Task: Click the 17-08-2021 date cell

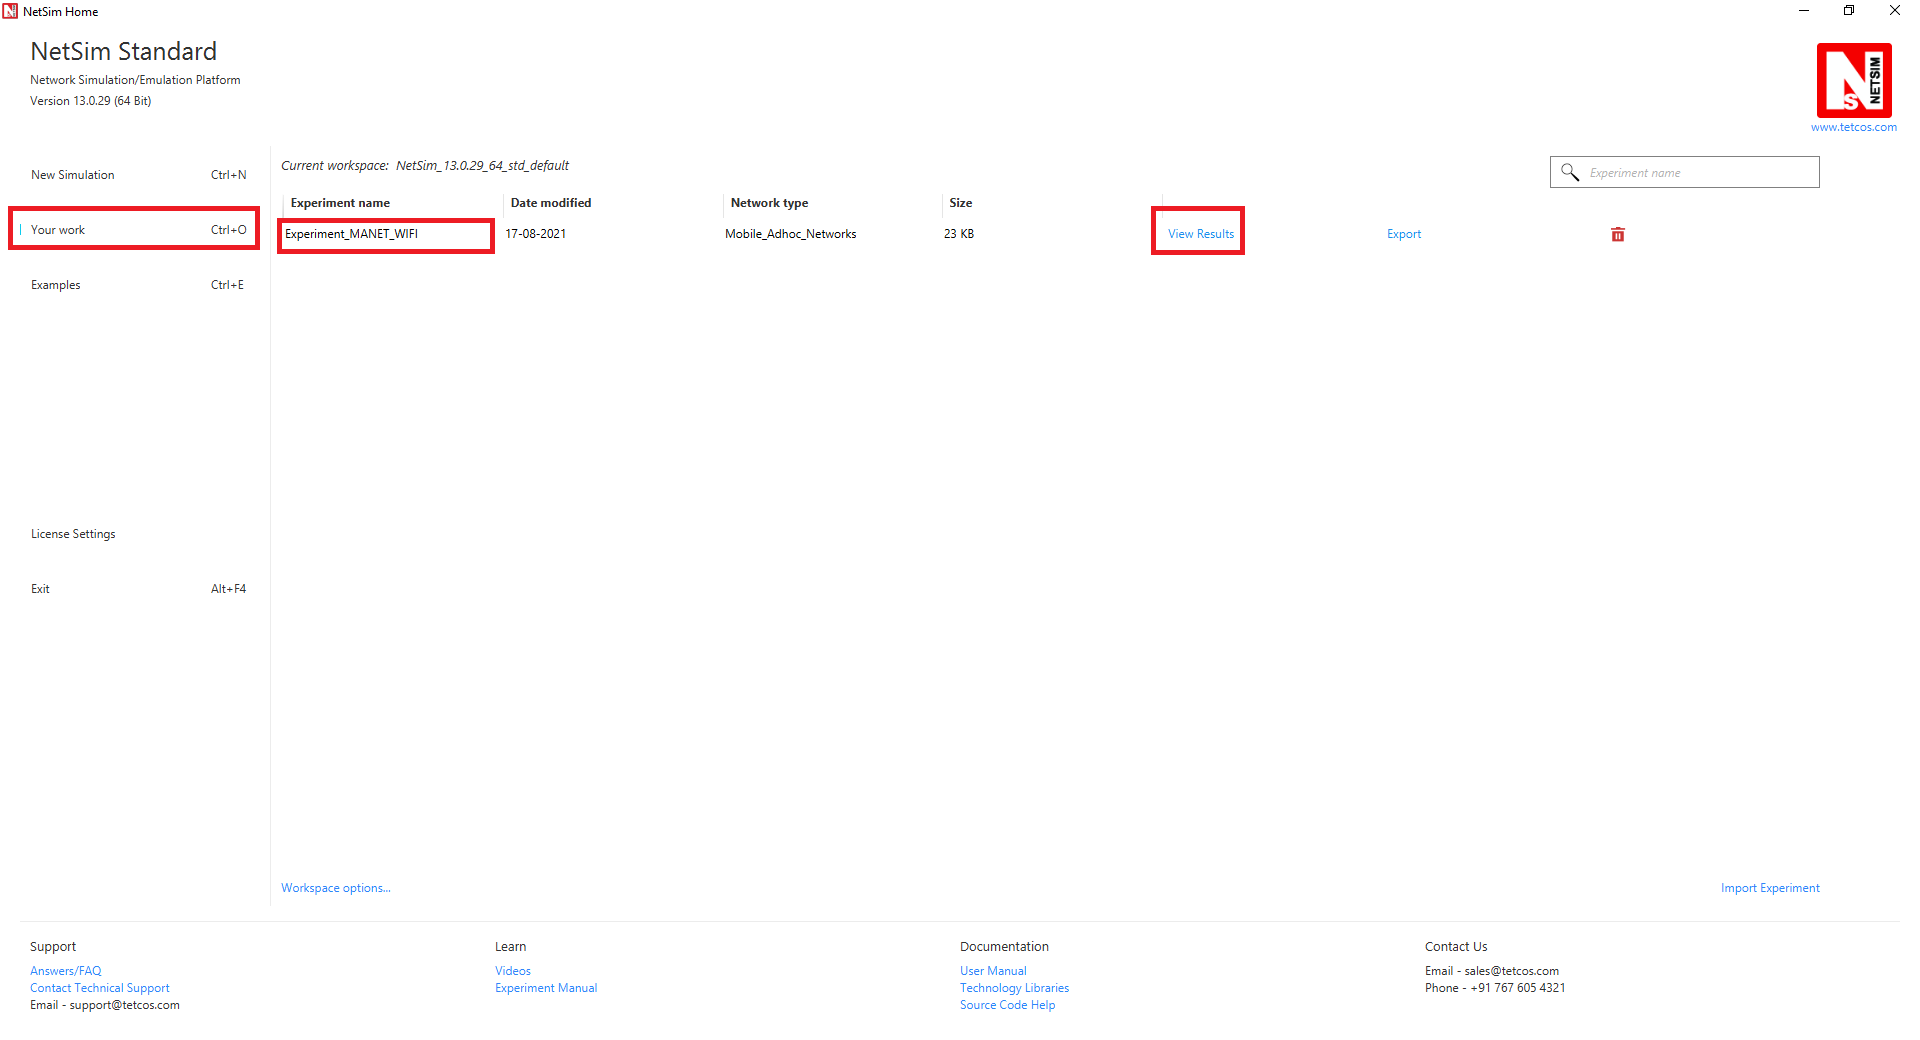Action: 535,234
